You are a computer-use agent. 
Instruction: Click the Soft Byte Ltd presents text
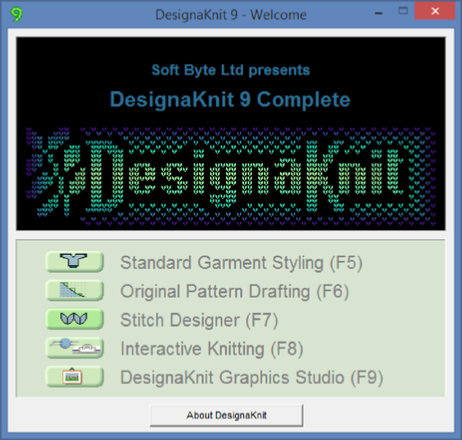(x=231, y=70)
